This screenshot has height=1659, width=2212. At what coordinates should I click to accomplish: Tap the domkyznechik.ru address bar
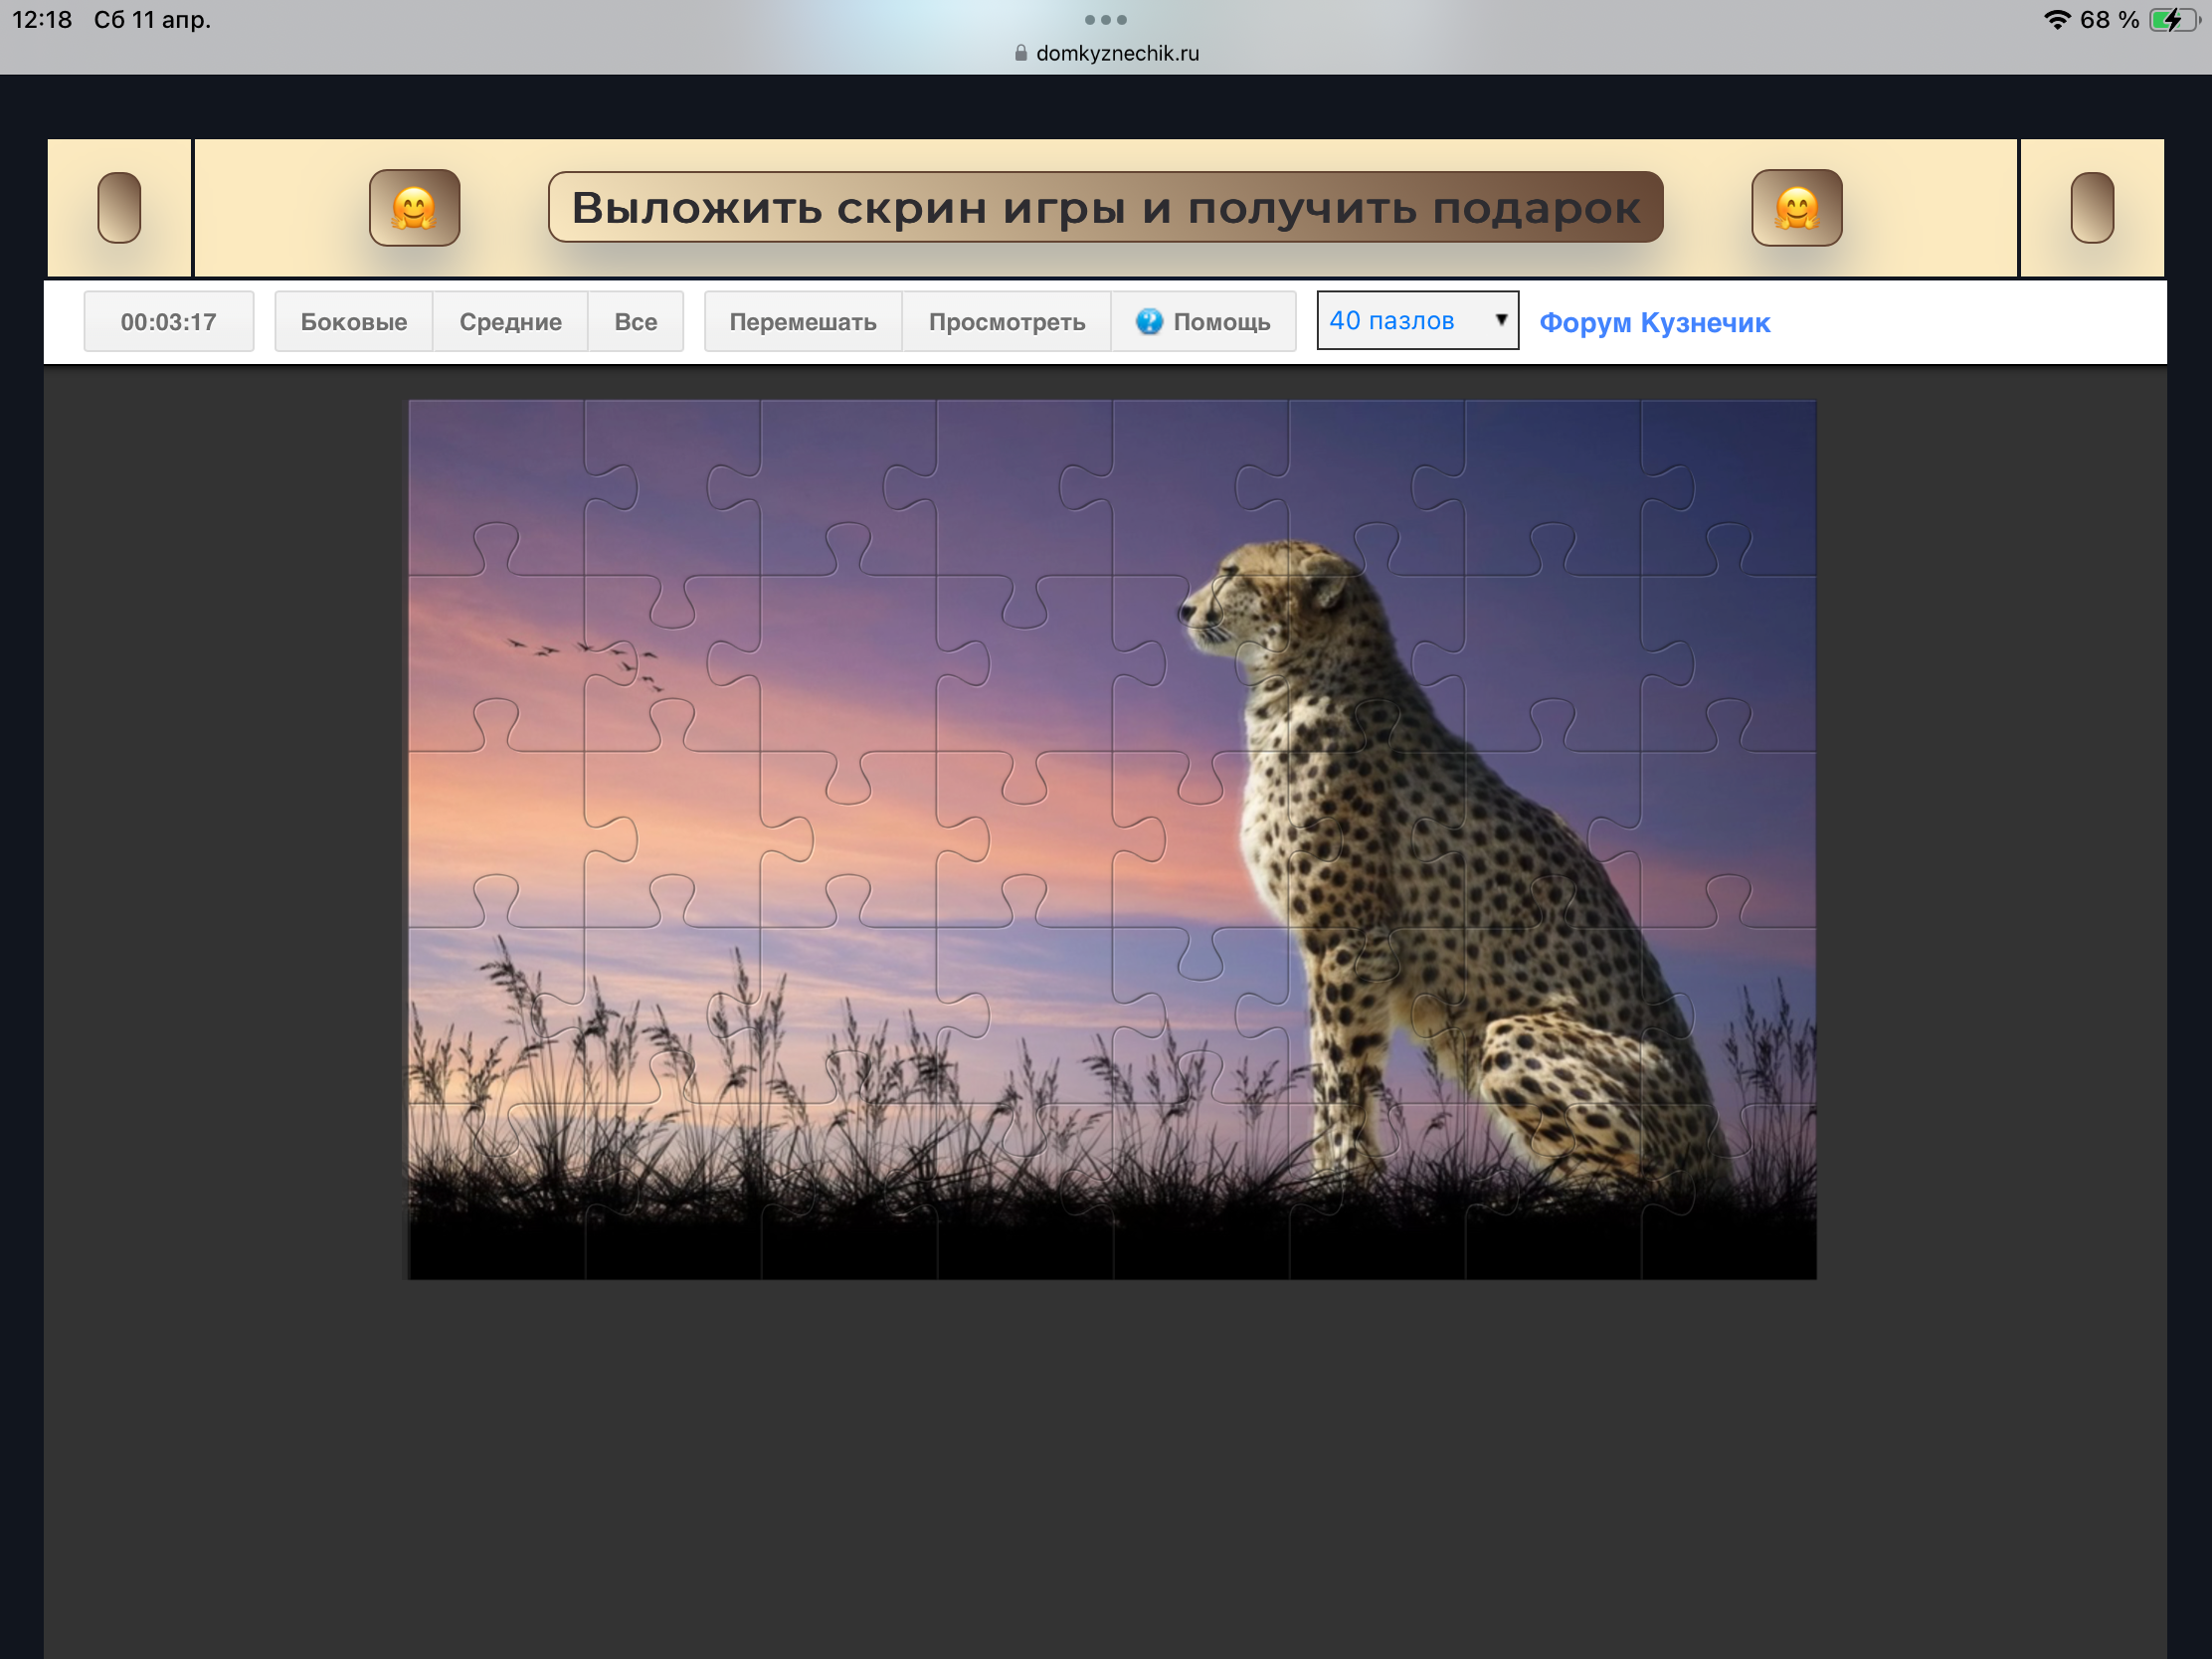coord(1116,53)
